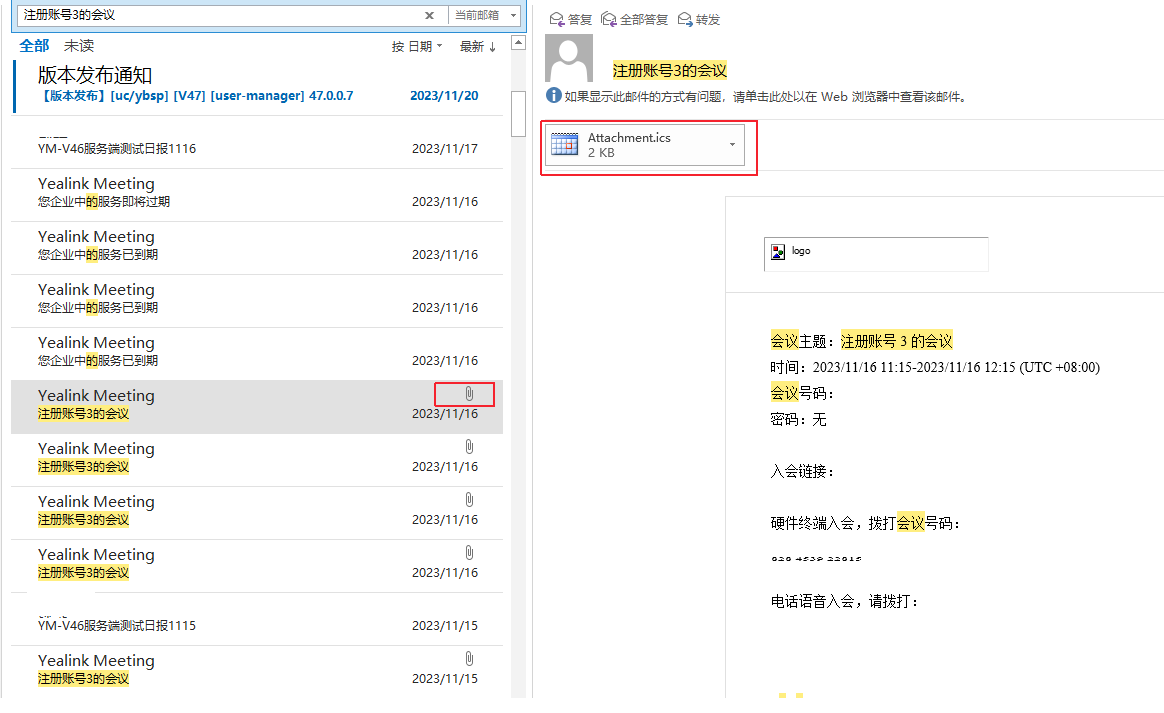Open the 当前邮箱 search scope dropdown
The height and width of the screenshot is (713, 1164).
coord(485,15)
